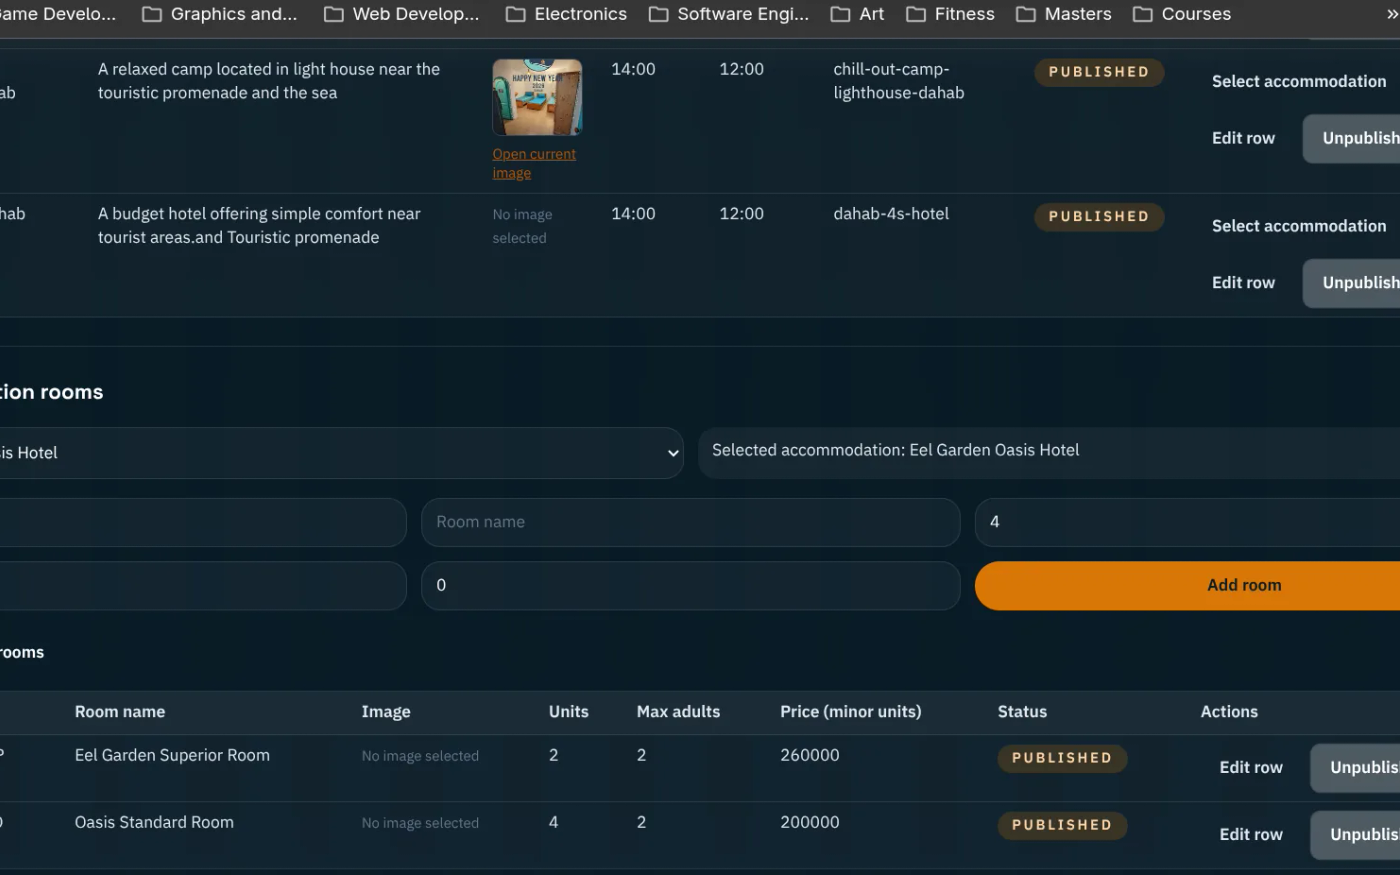Open current image for the lighthouse camp
The width and height of the screenshot is (1400, 875).
(533, 162)
